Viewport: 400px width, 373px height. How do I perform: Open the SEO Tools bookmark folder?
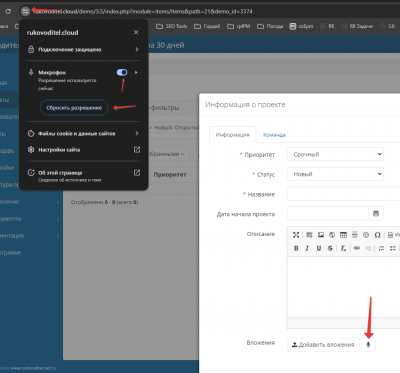172,26
